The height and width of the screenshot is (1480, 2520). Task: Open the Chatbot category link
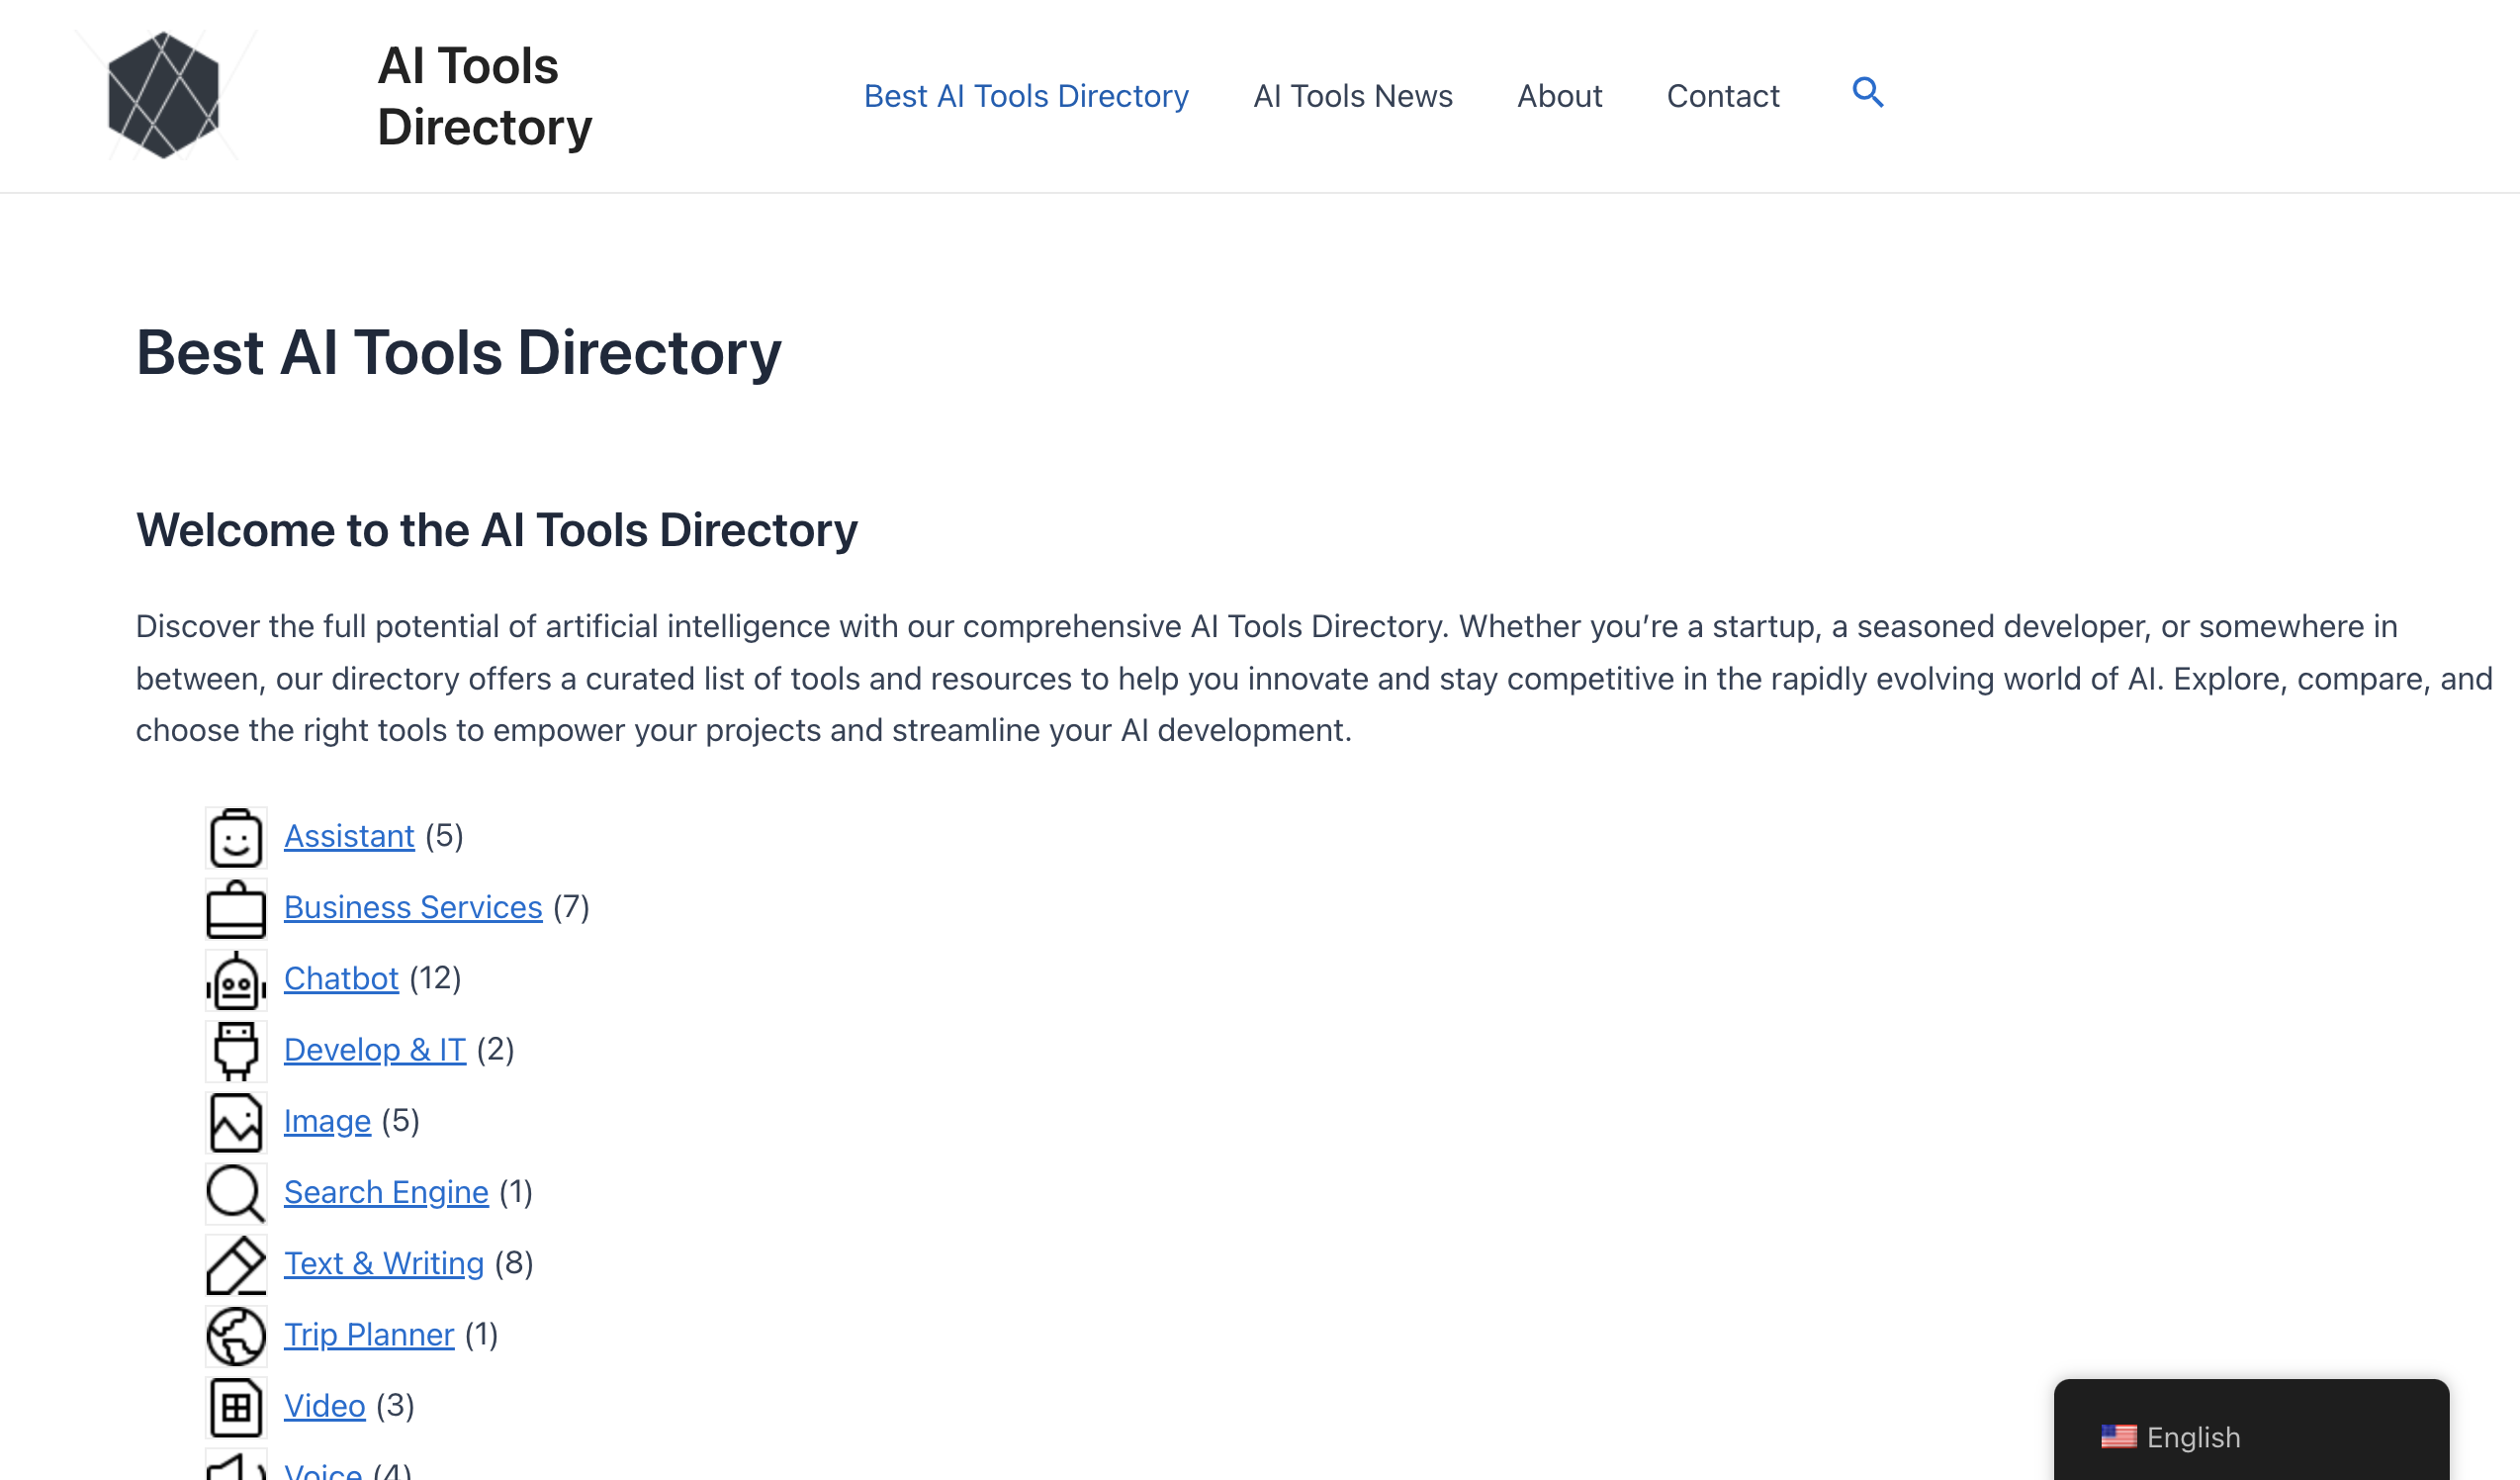point(341,980)
